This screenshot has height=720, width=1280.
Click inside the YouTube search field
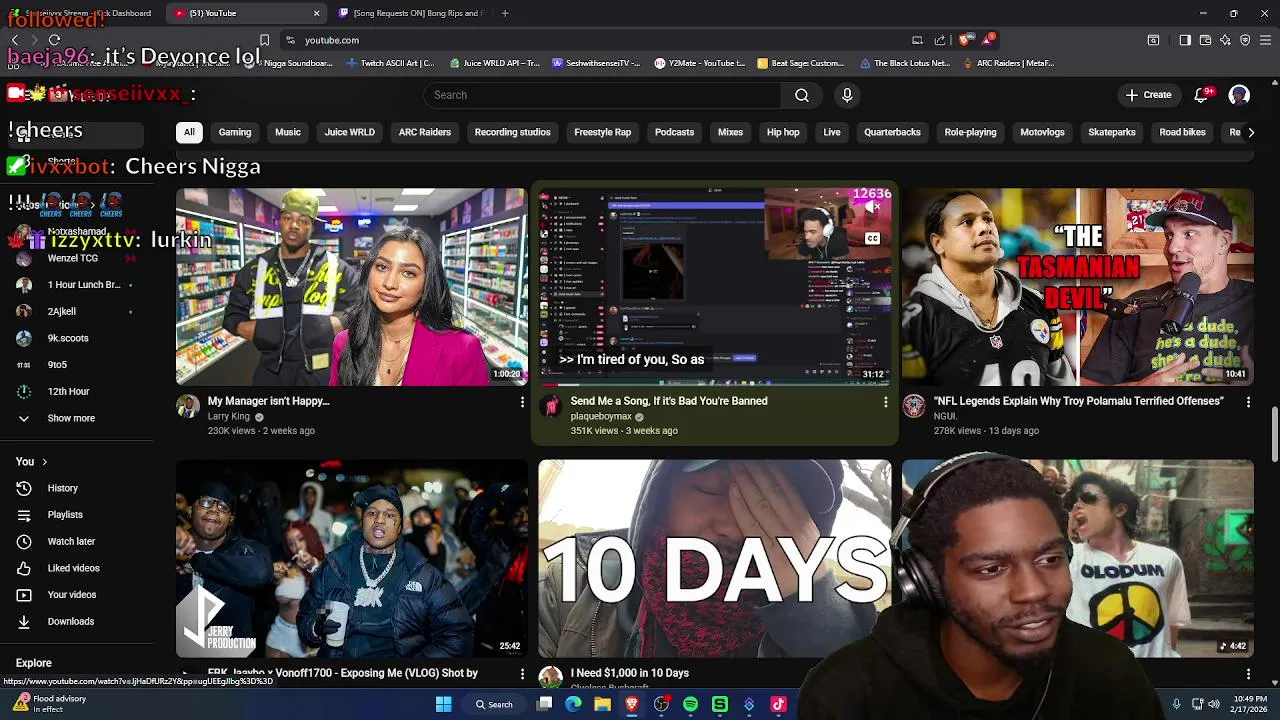click(x=602, y=95)
